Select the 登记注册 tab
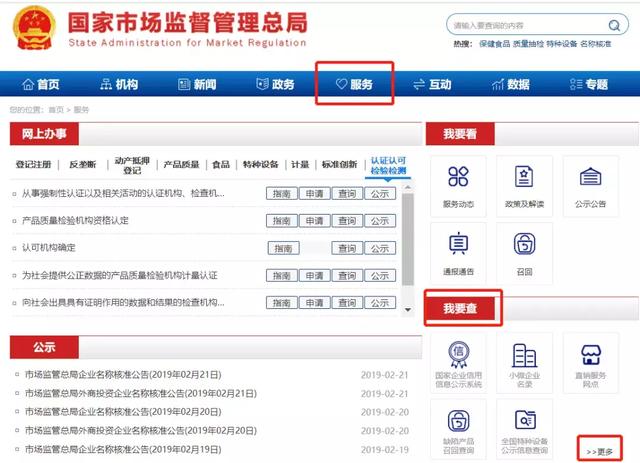640x463 pixels. [33, 165]
